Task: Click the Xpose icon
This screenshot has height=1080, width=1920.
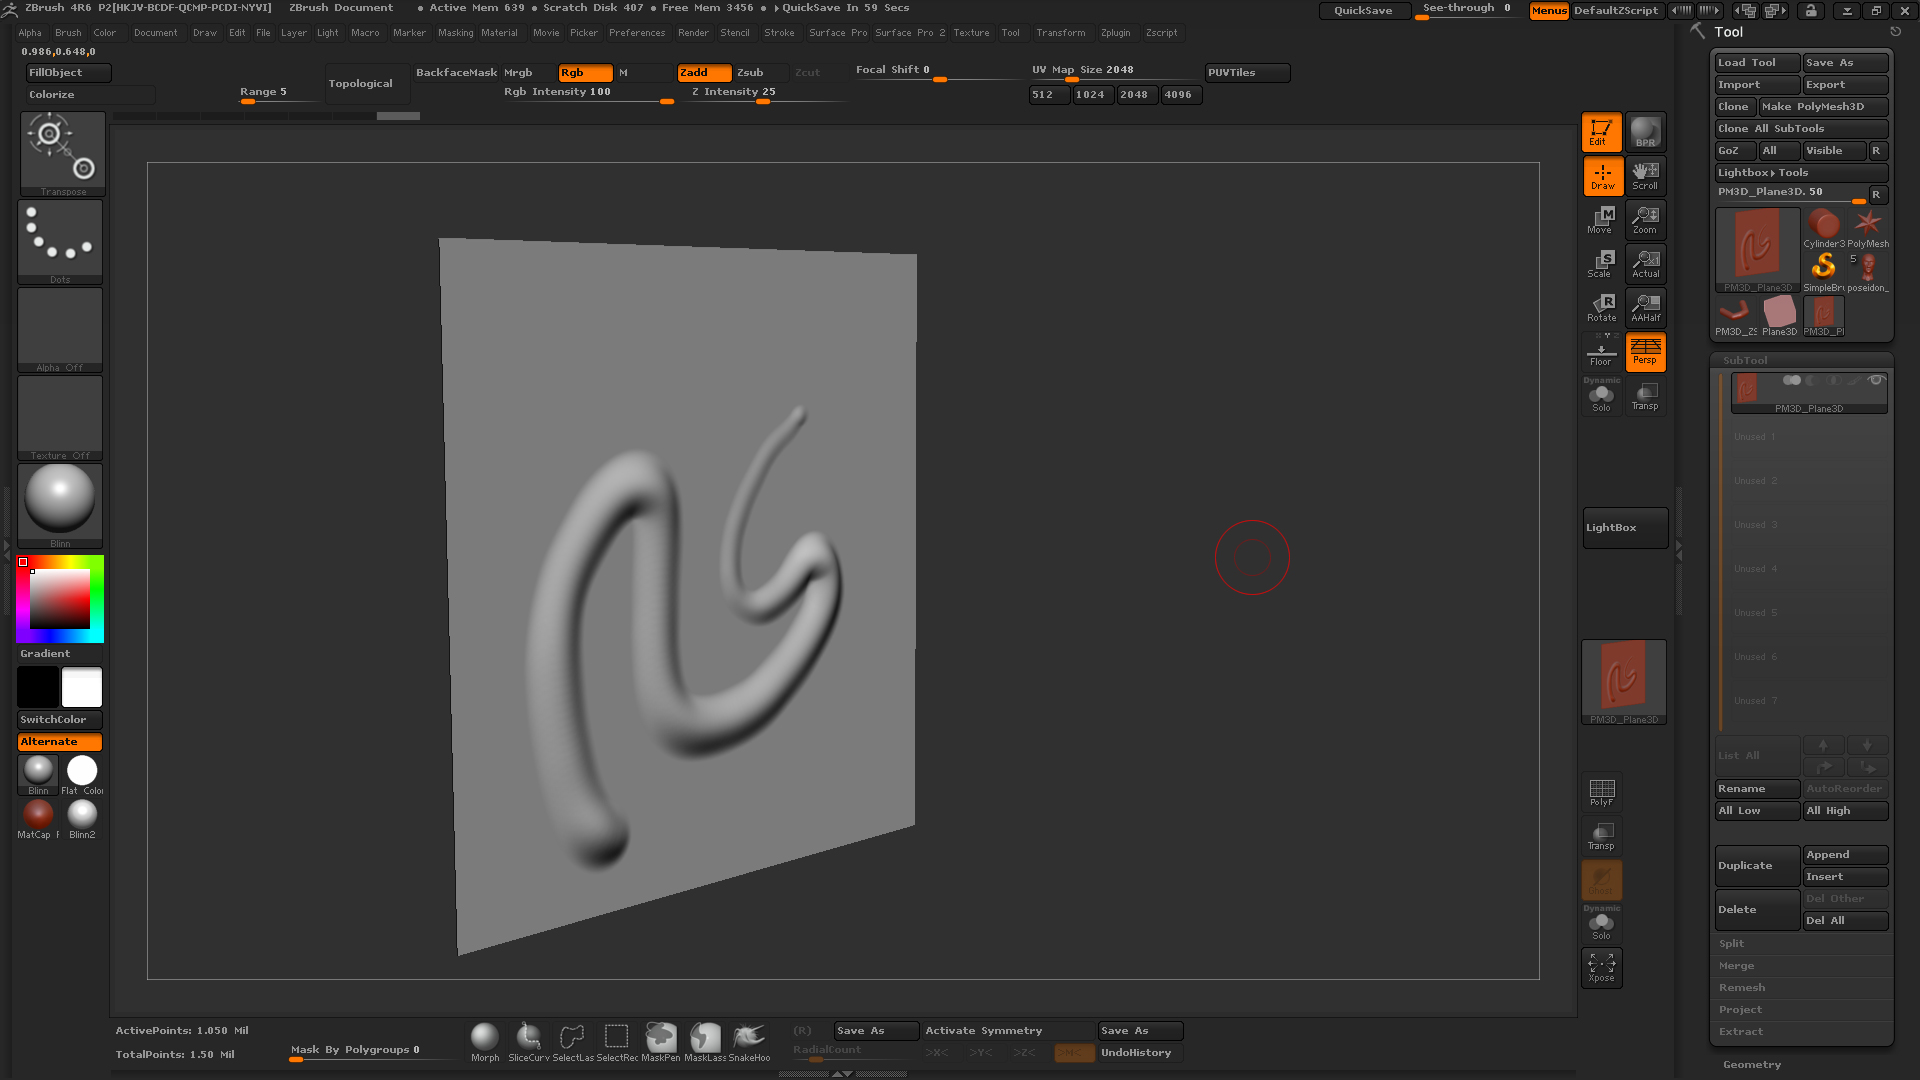Action: 1601,968
